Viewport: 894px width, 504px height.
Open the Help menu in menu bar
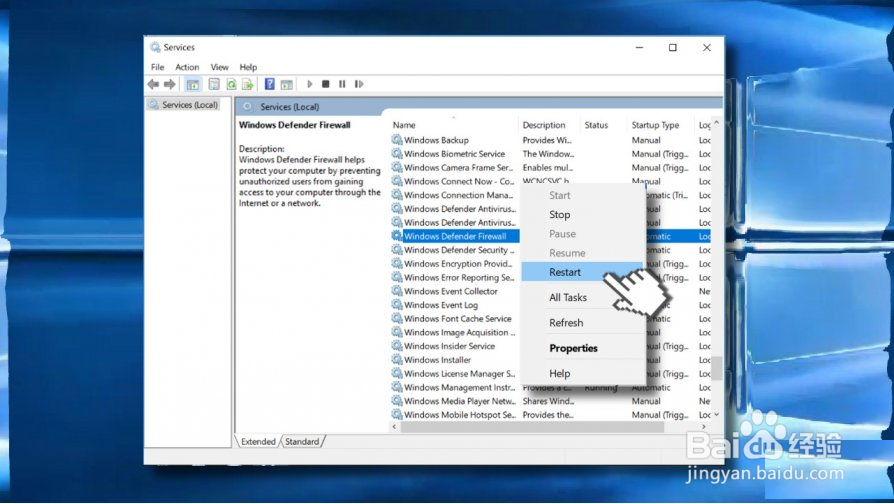click(248, 67)
